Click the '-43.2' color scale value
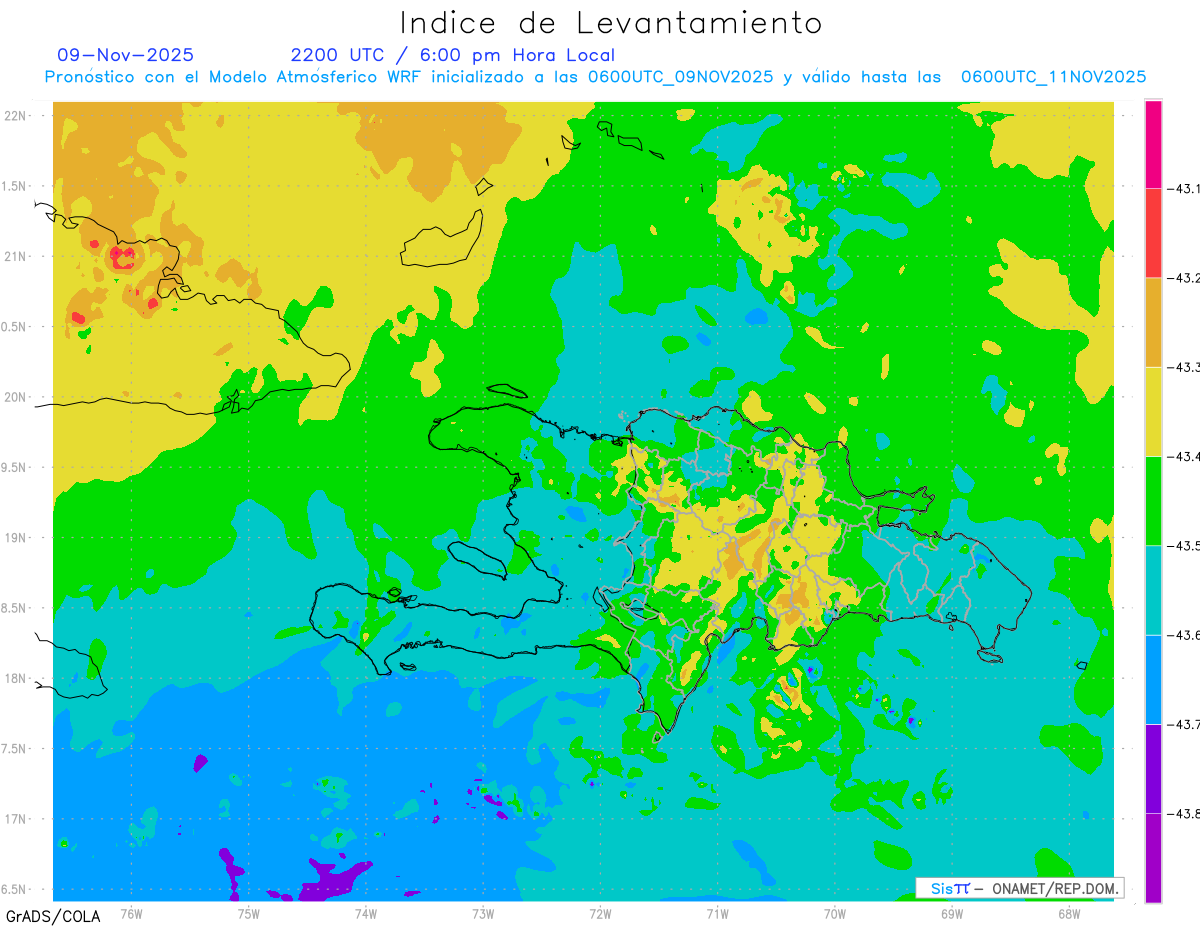The image size is (1200, 927). [x=1184, y=277]
